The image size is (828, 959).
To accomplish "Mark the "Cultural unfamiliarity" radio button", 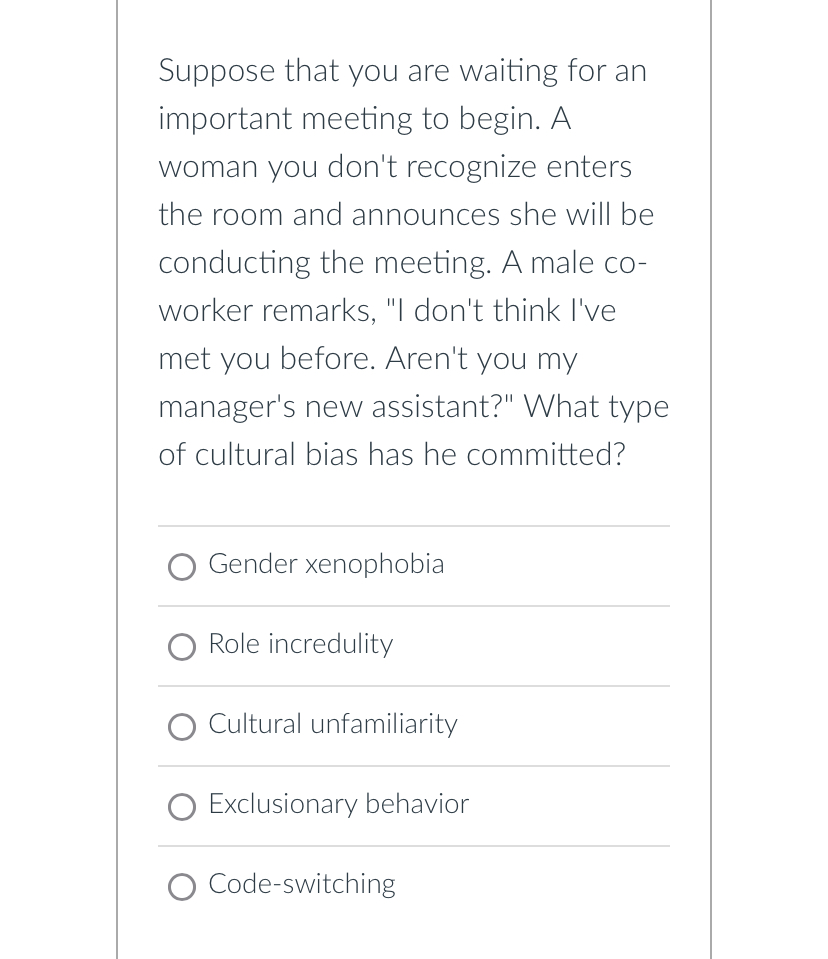I will click(182, 727).
